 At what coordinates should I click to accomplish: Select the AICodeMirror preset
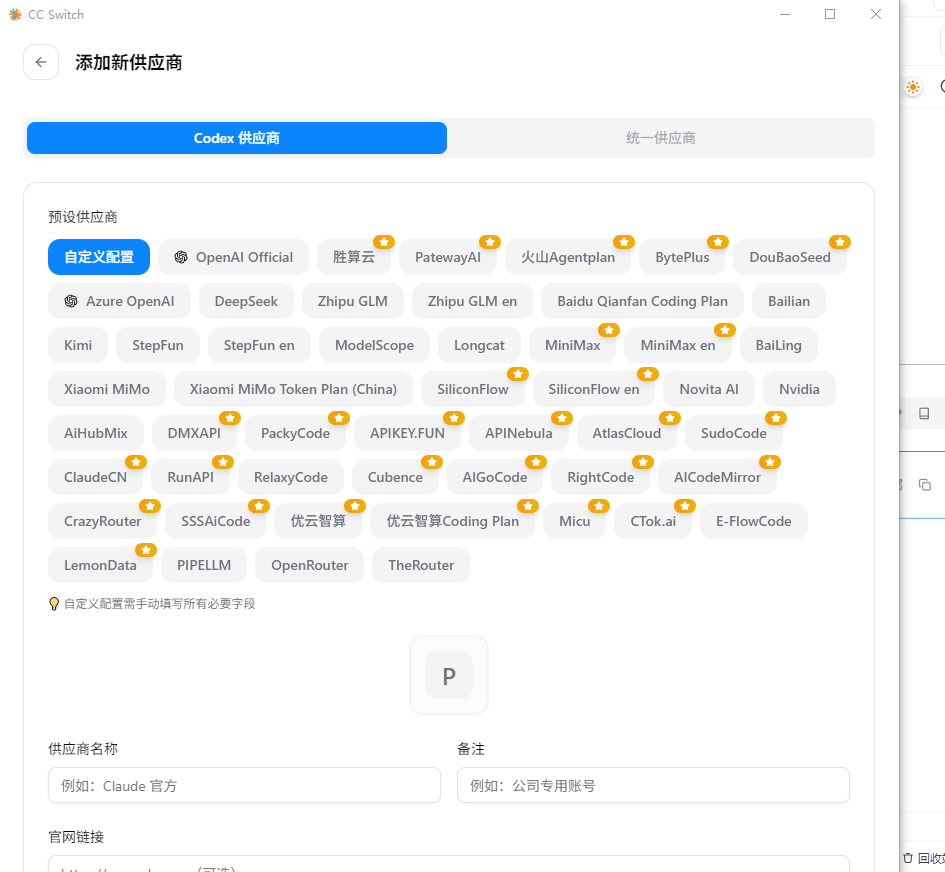[x=717, y=477]
